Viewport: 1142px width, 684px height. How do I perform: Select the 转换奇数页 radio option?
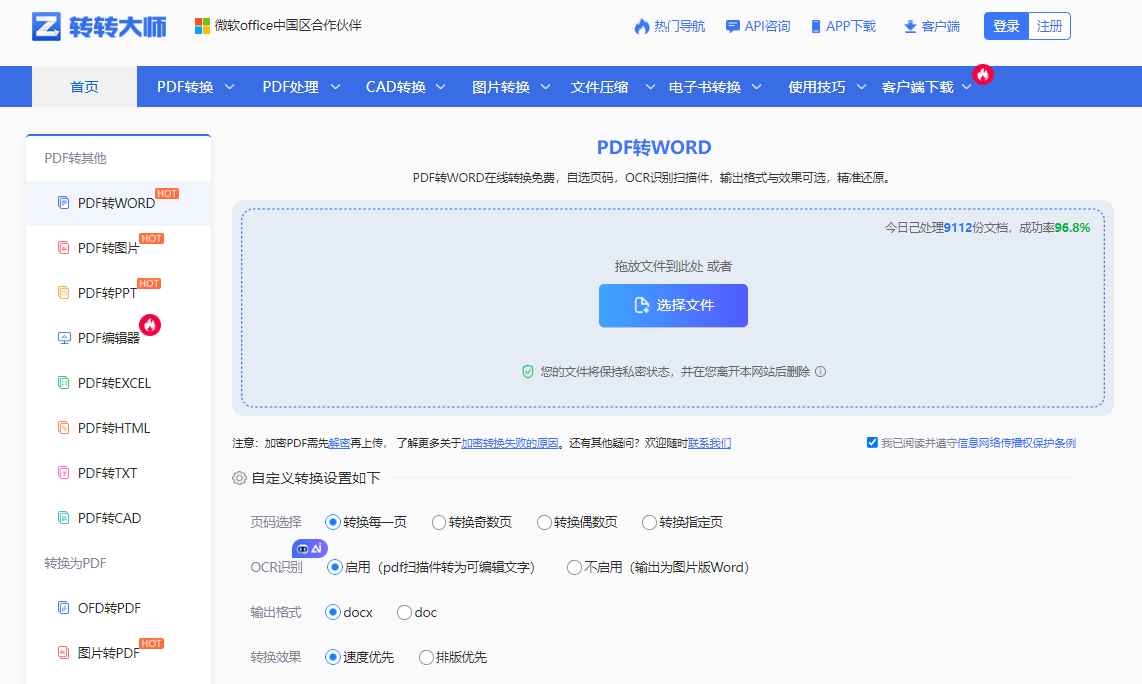pyautogui.click(x=438, y=522)
